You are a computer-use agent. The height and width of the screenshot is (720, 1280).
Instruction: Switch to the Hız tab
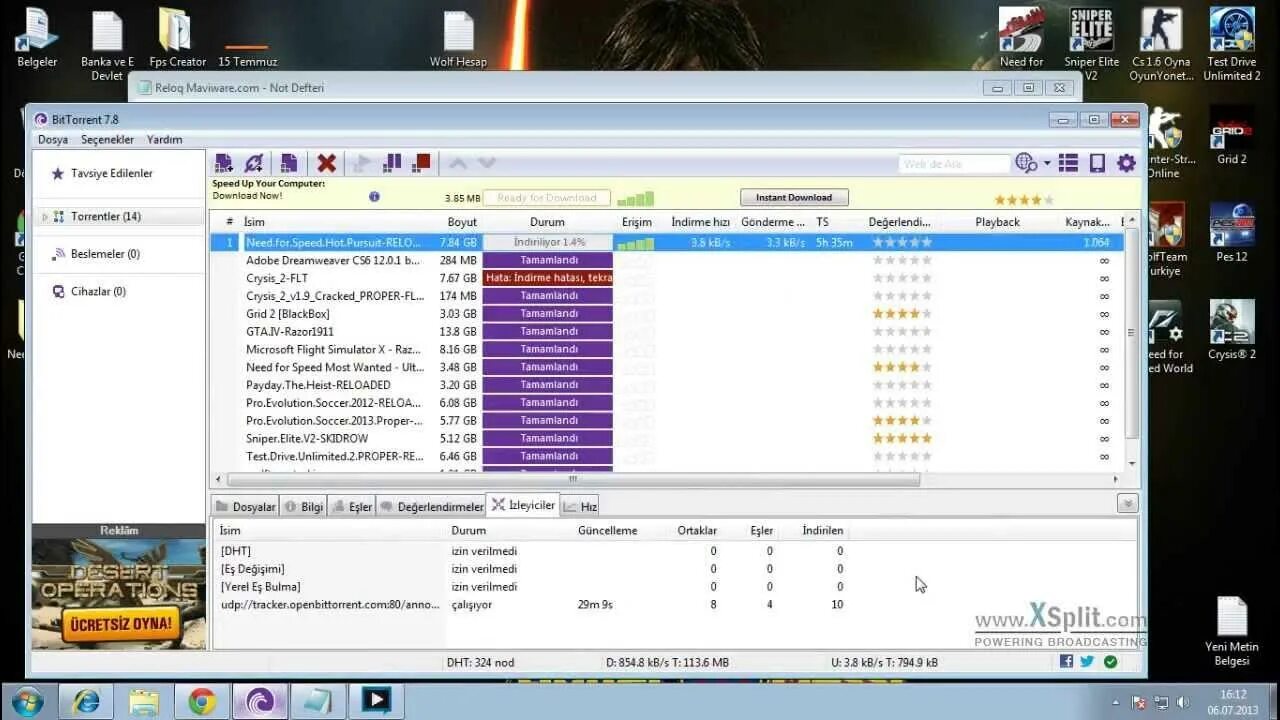581,507
